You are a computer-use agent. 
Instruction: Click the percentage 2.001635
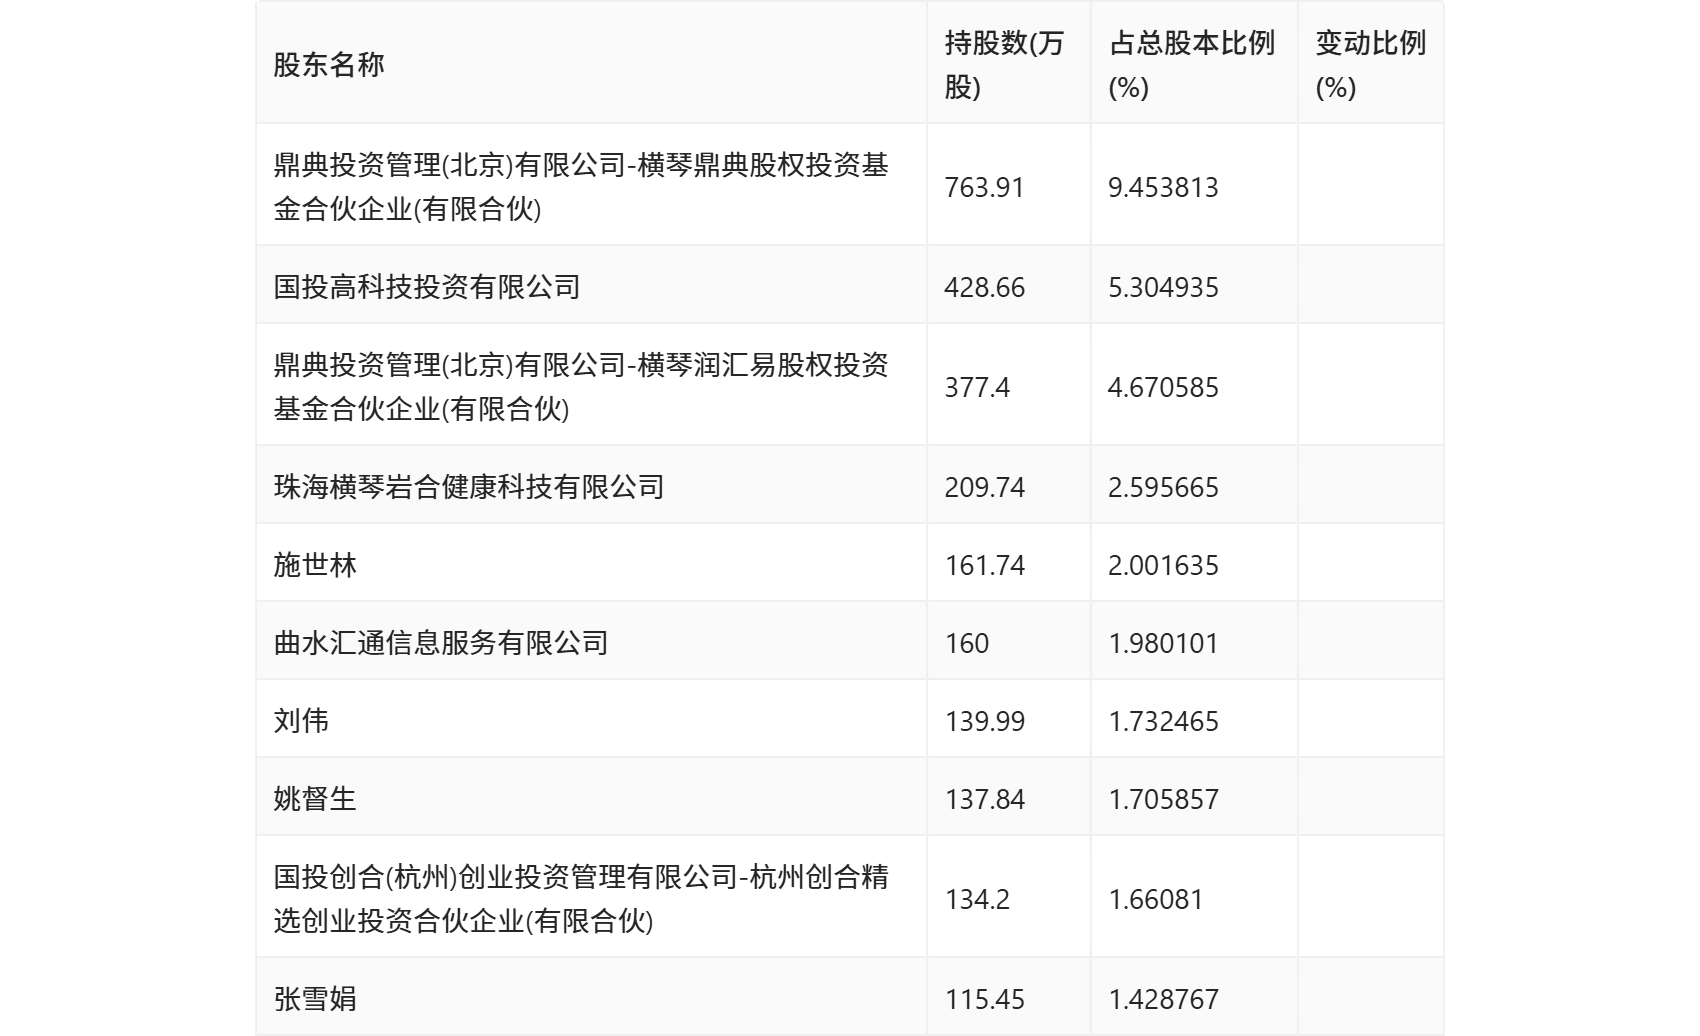pos(1163,565)
